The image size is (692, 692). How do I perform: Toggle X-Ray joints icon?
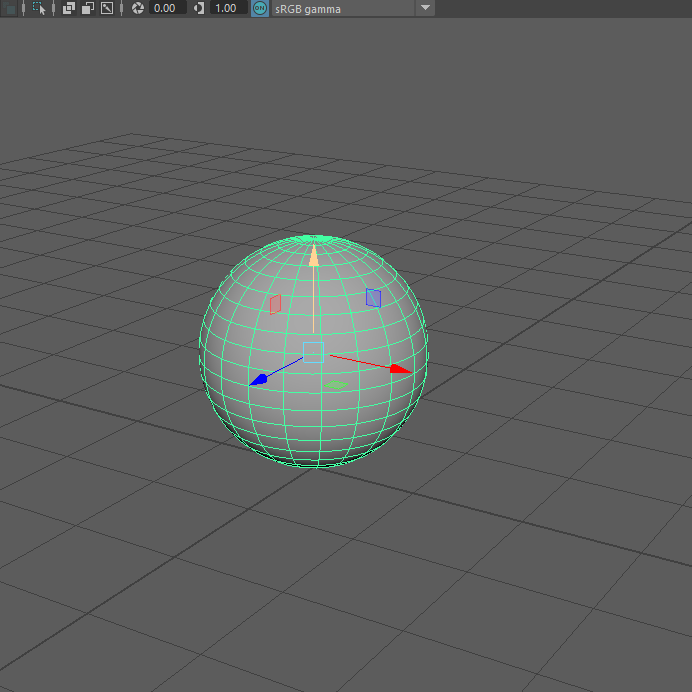[x=107, y=8]
